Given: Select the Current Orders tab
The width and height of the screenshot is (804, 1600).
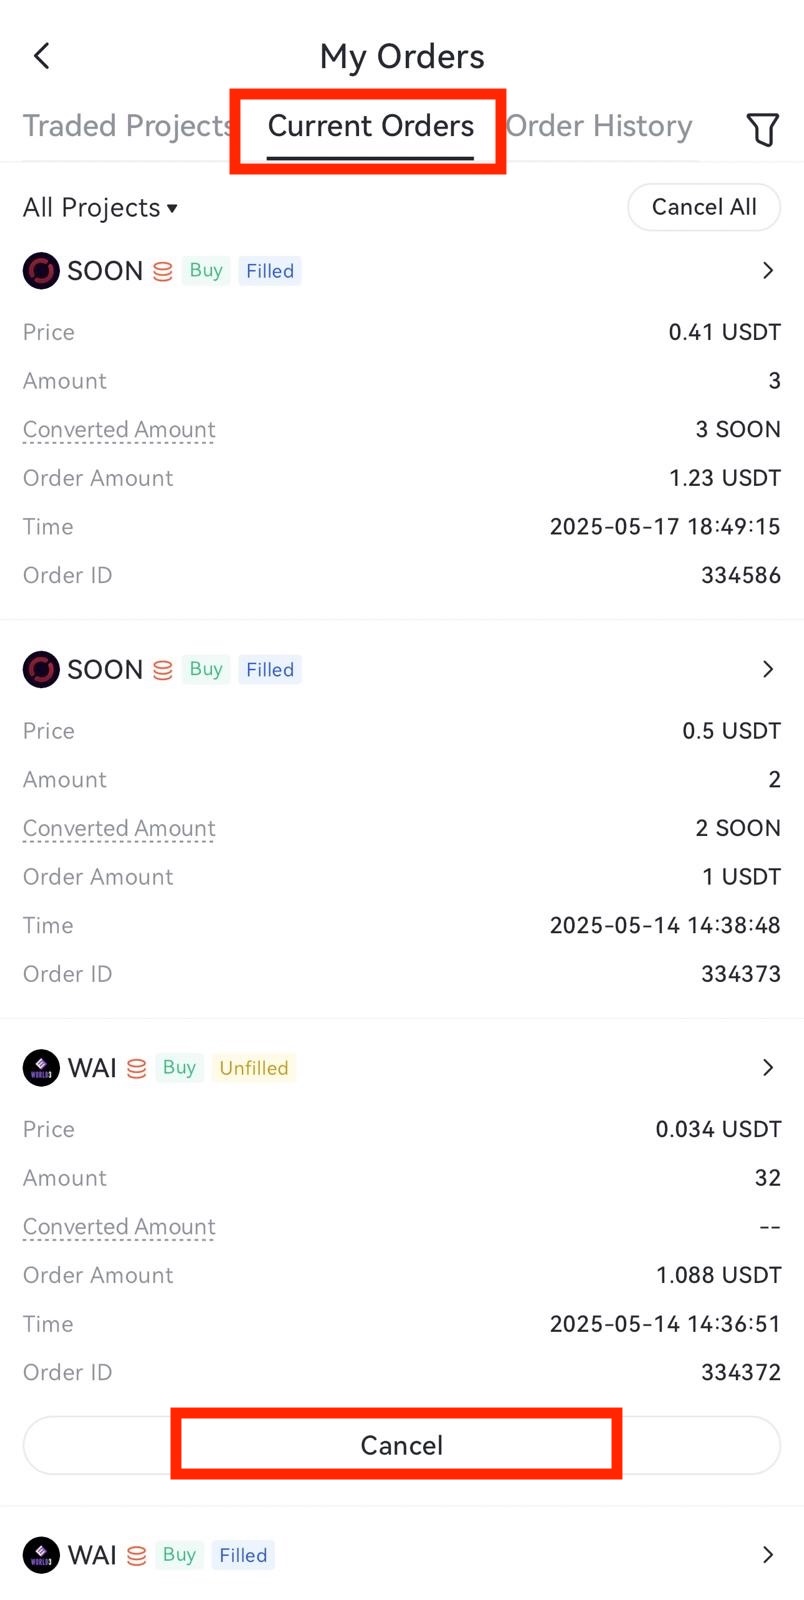Looking at the screenshot, I should [370, 126].
